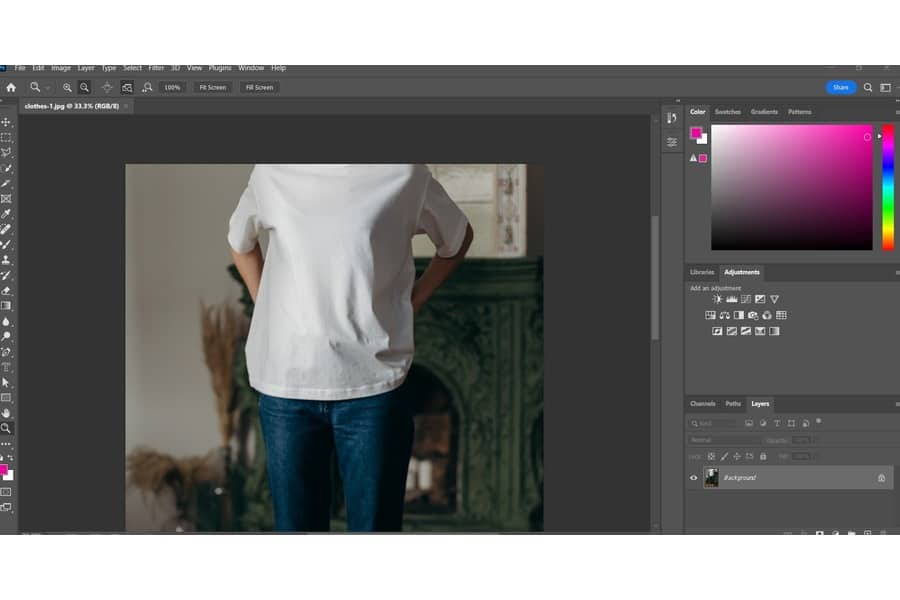Add Photo Filter adjustment
This screenshot has height=600, width=900.
753,315
